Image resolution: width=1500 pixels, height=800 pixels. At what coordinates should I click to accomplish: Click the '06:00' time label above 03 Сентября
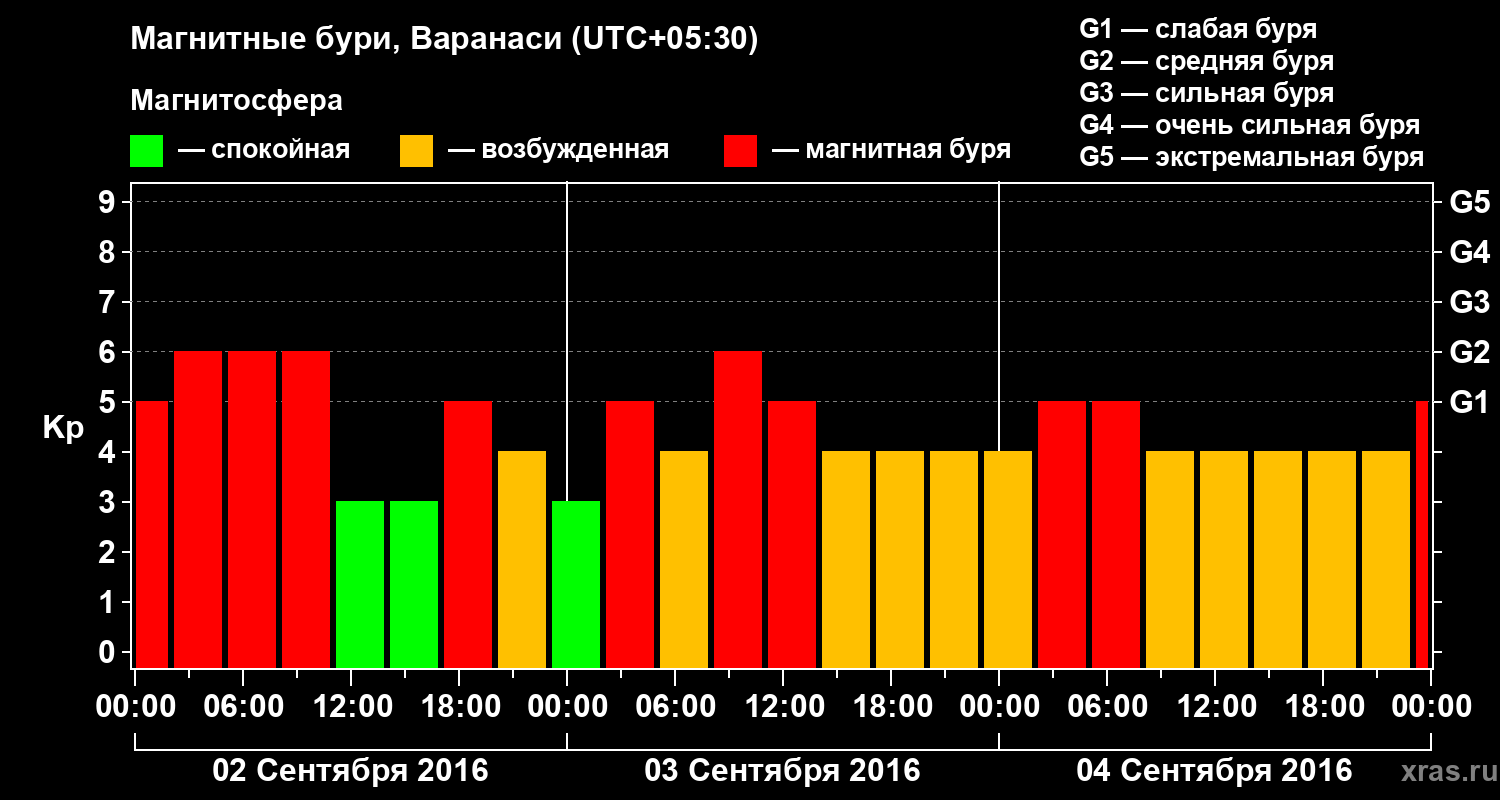click(675, 706)
